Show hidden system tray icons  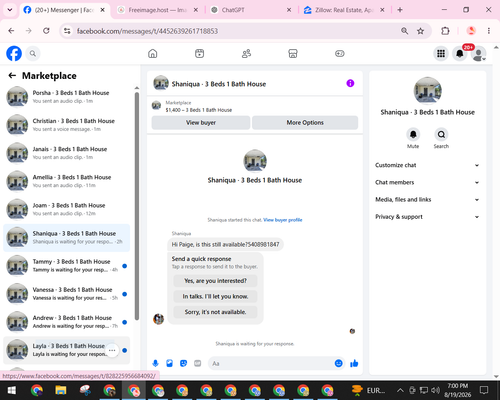click(400, 390)
